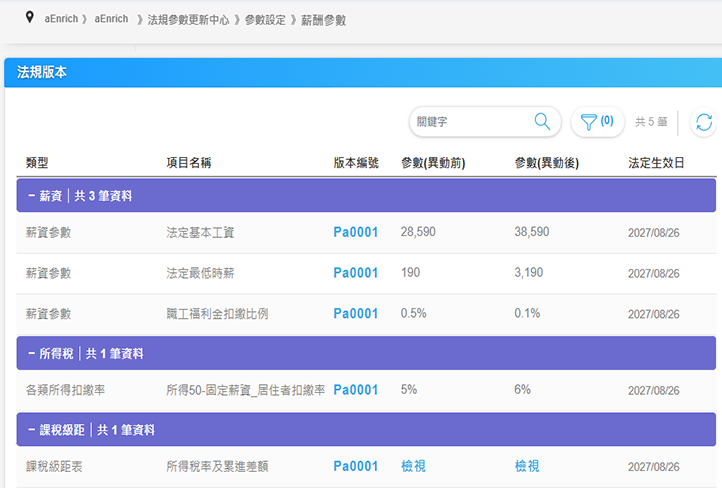Open Pa0001 link for 職工福利金扣繳比例

tap(356, 314)
